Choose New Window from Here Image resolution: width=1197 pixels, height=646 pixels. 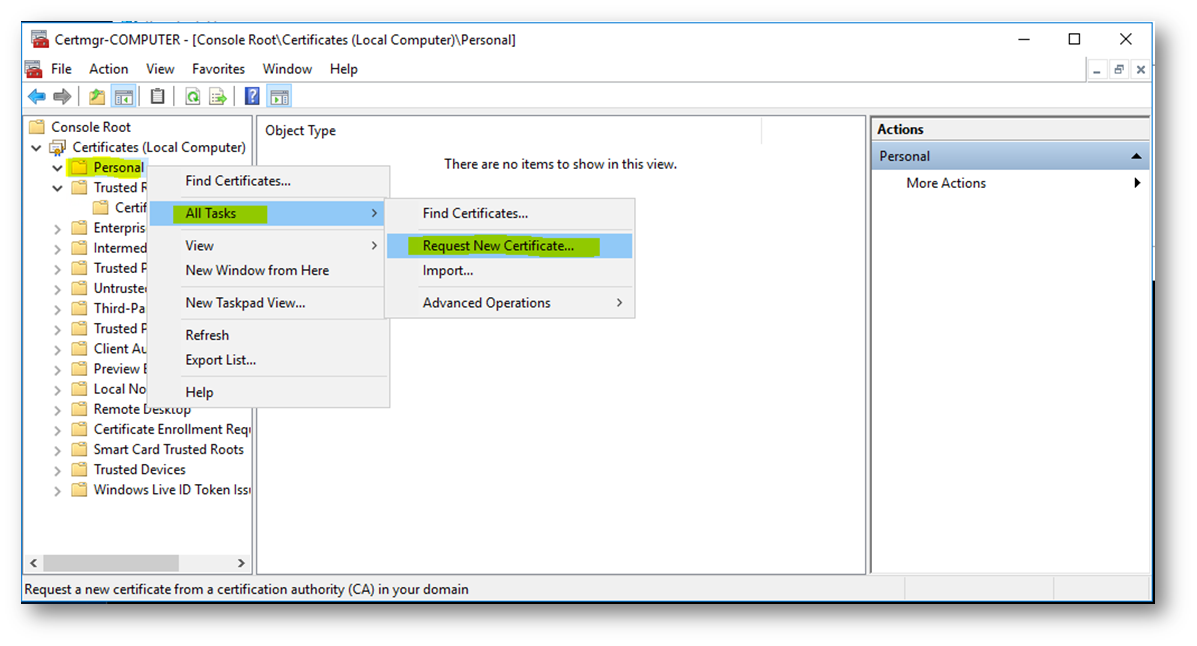tap(268, 270)
